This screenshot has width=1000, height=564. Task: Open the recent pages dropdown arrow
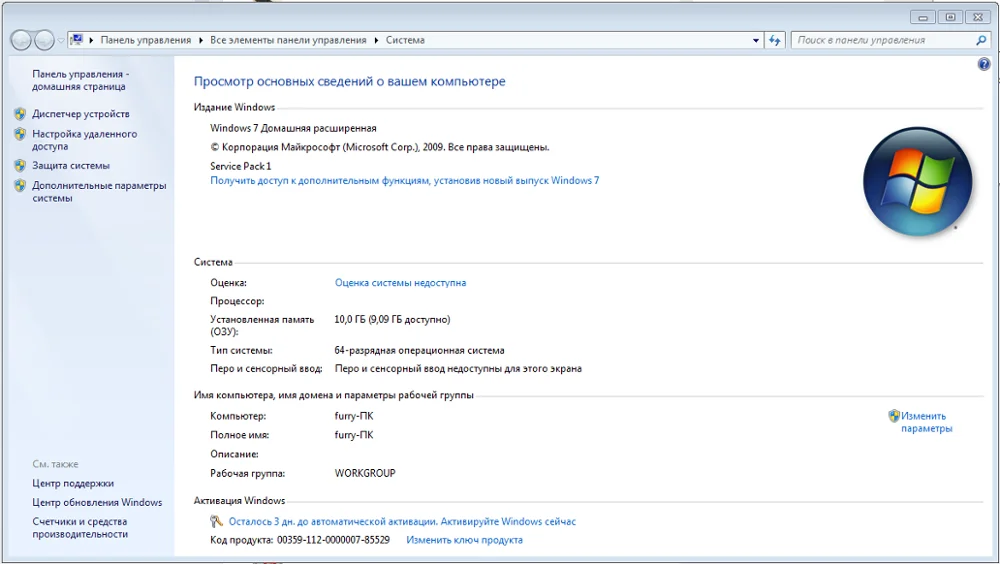[x=61, y=40]
